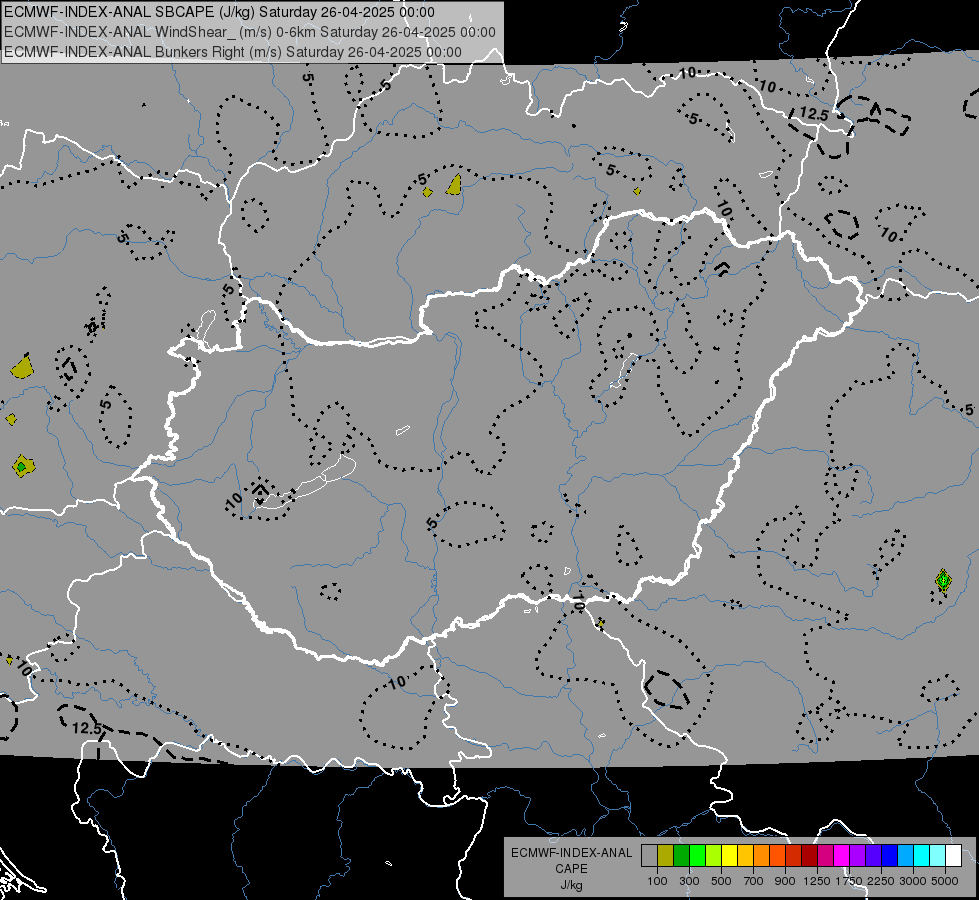Click the pure blue swatch after 2250

click(x=889, y=856)
